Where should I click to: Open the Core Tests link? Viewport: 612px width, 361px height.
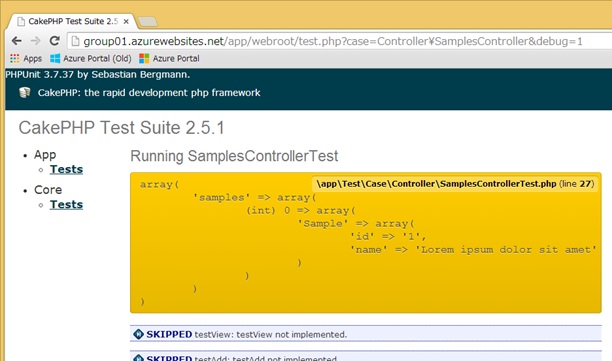pos(66,205)
